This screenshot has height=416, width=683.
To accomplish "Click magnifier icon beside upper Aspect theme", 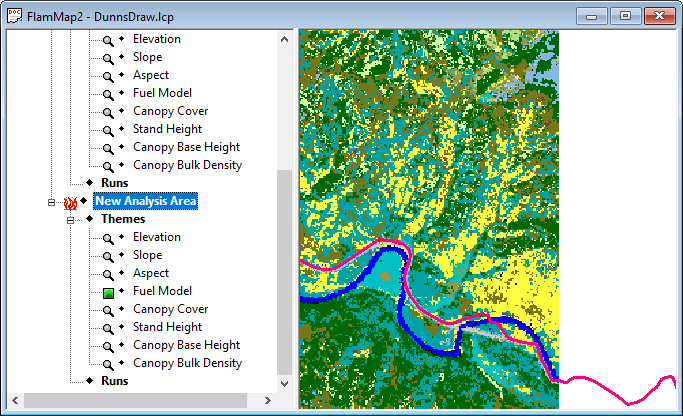I will tap(108, 77).
